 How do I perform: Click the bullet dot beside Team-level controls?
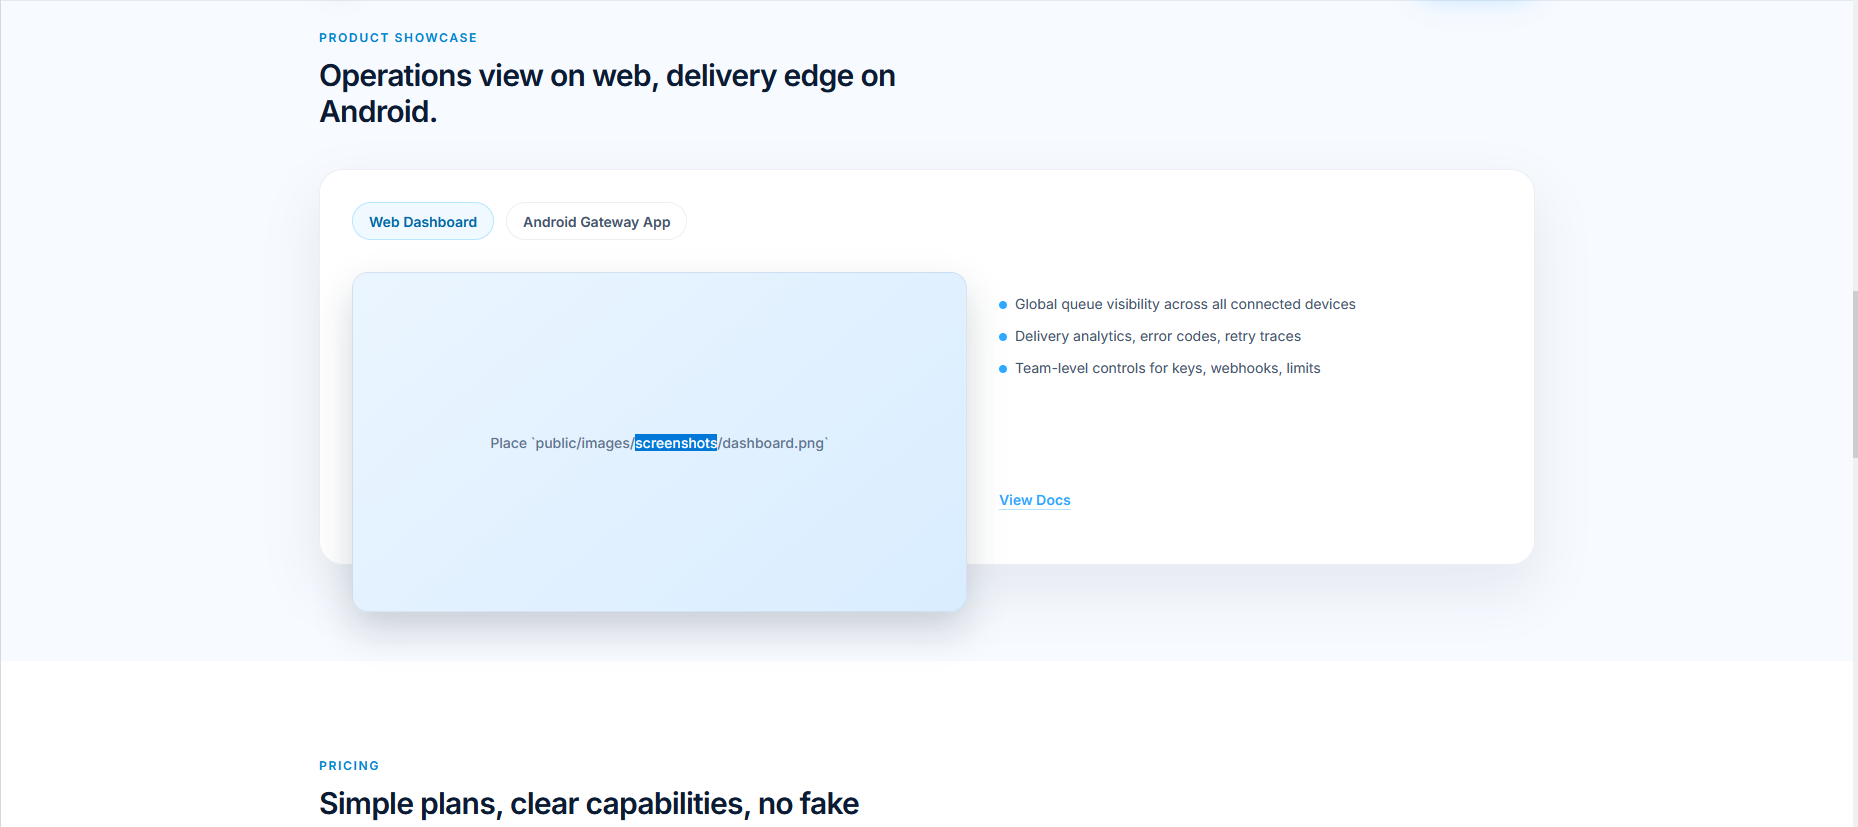pos(1003,369)
